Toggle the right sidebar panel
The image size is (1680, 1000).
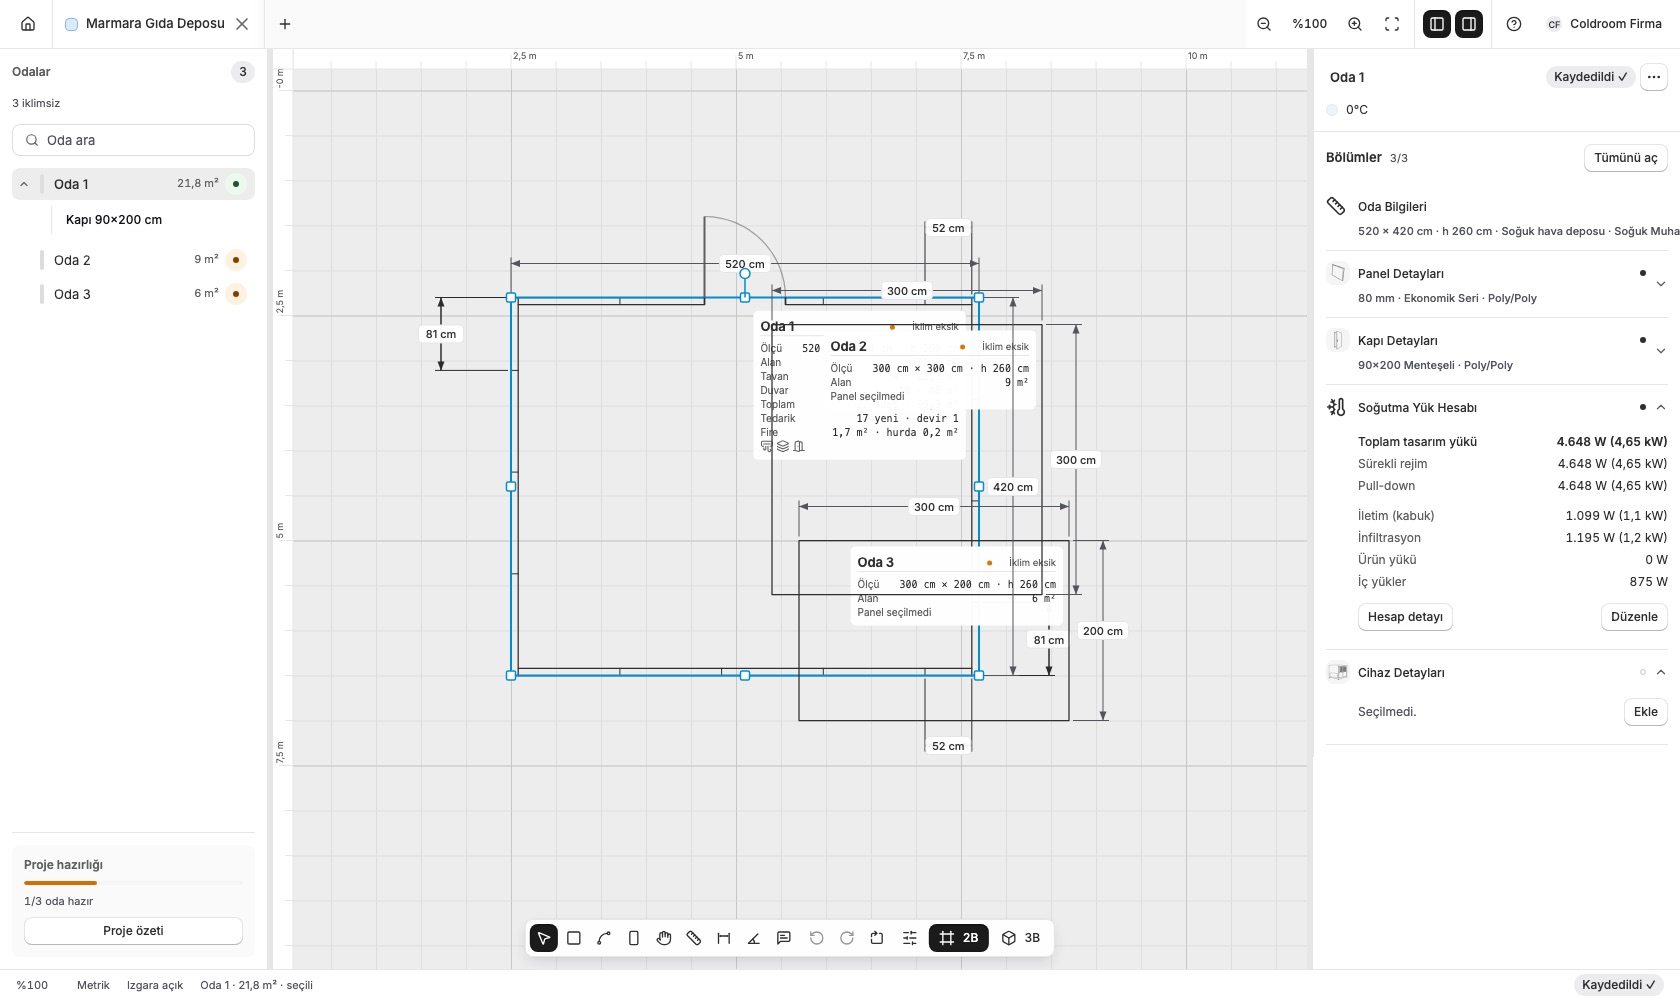tap(1469, 24)
